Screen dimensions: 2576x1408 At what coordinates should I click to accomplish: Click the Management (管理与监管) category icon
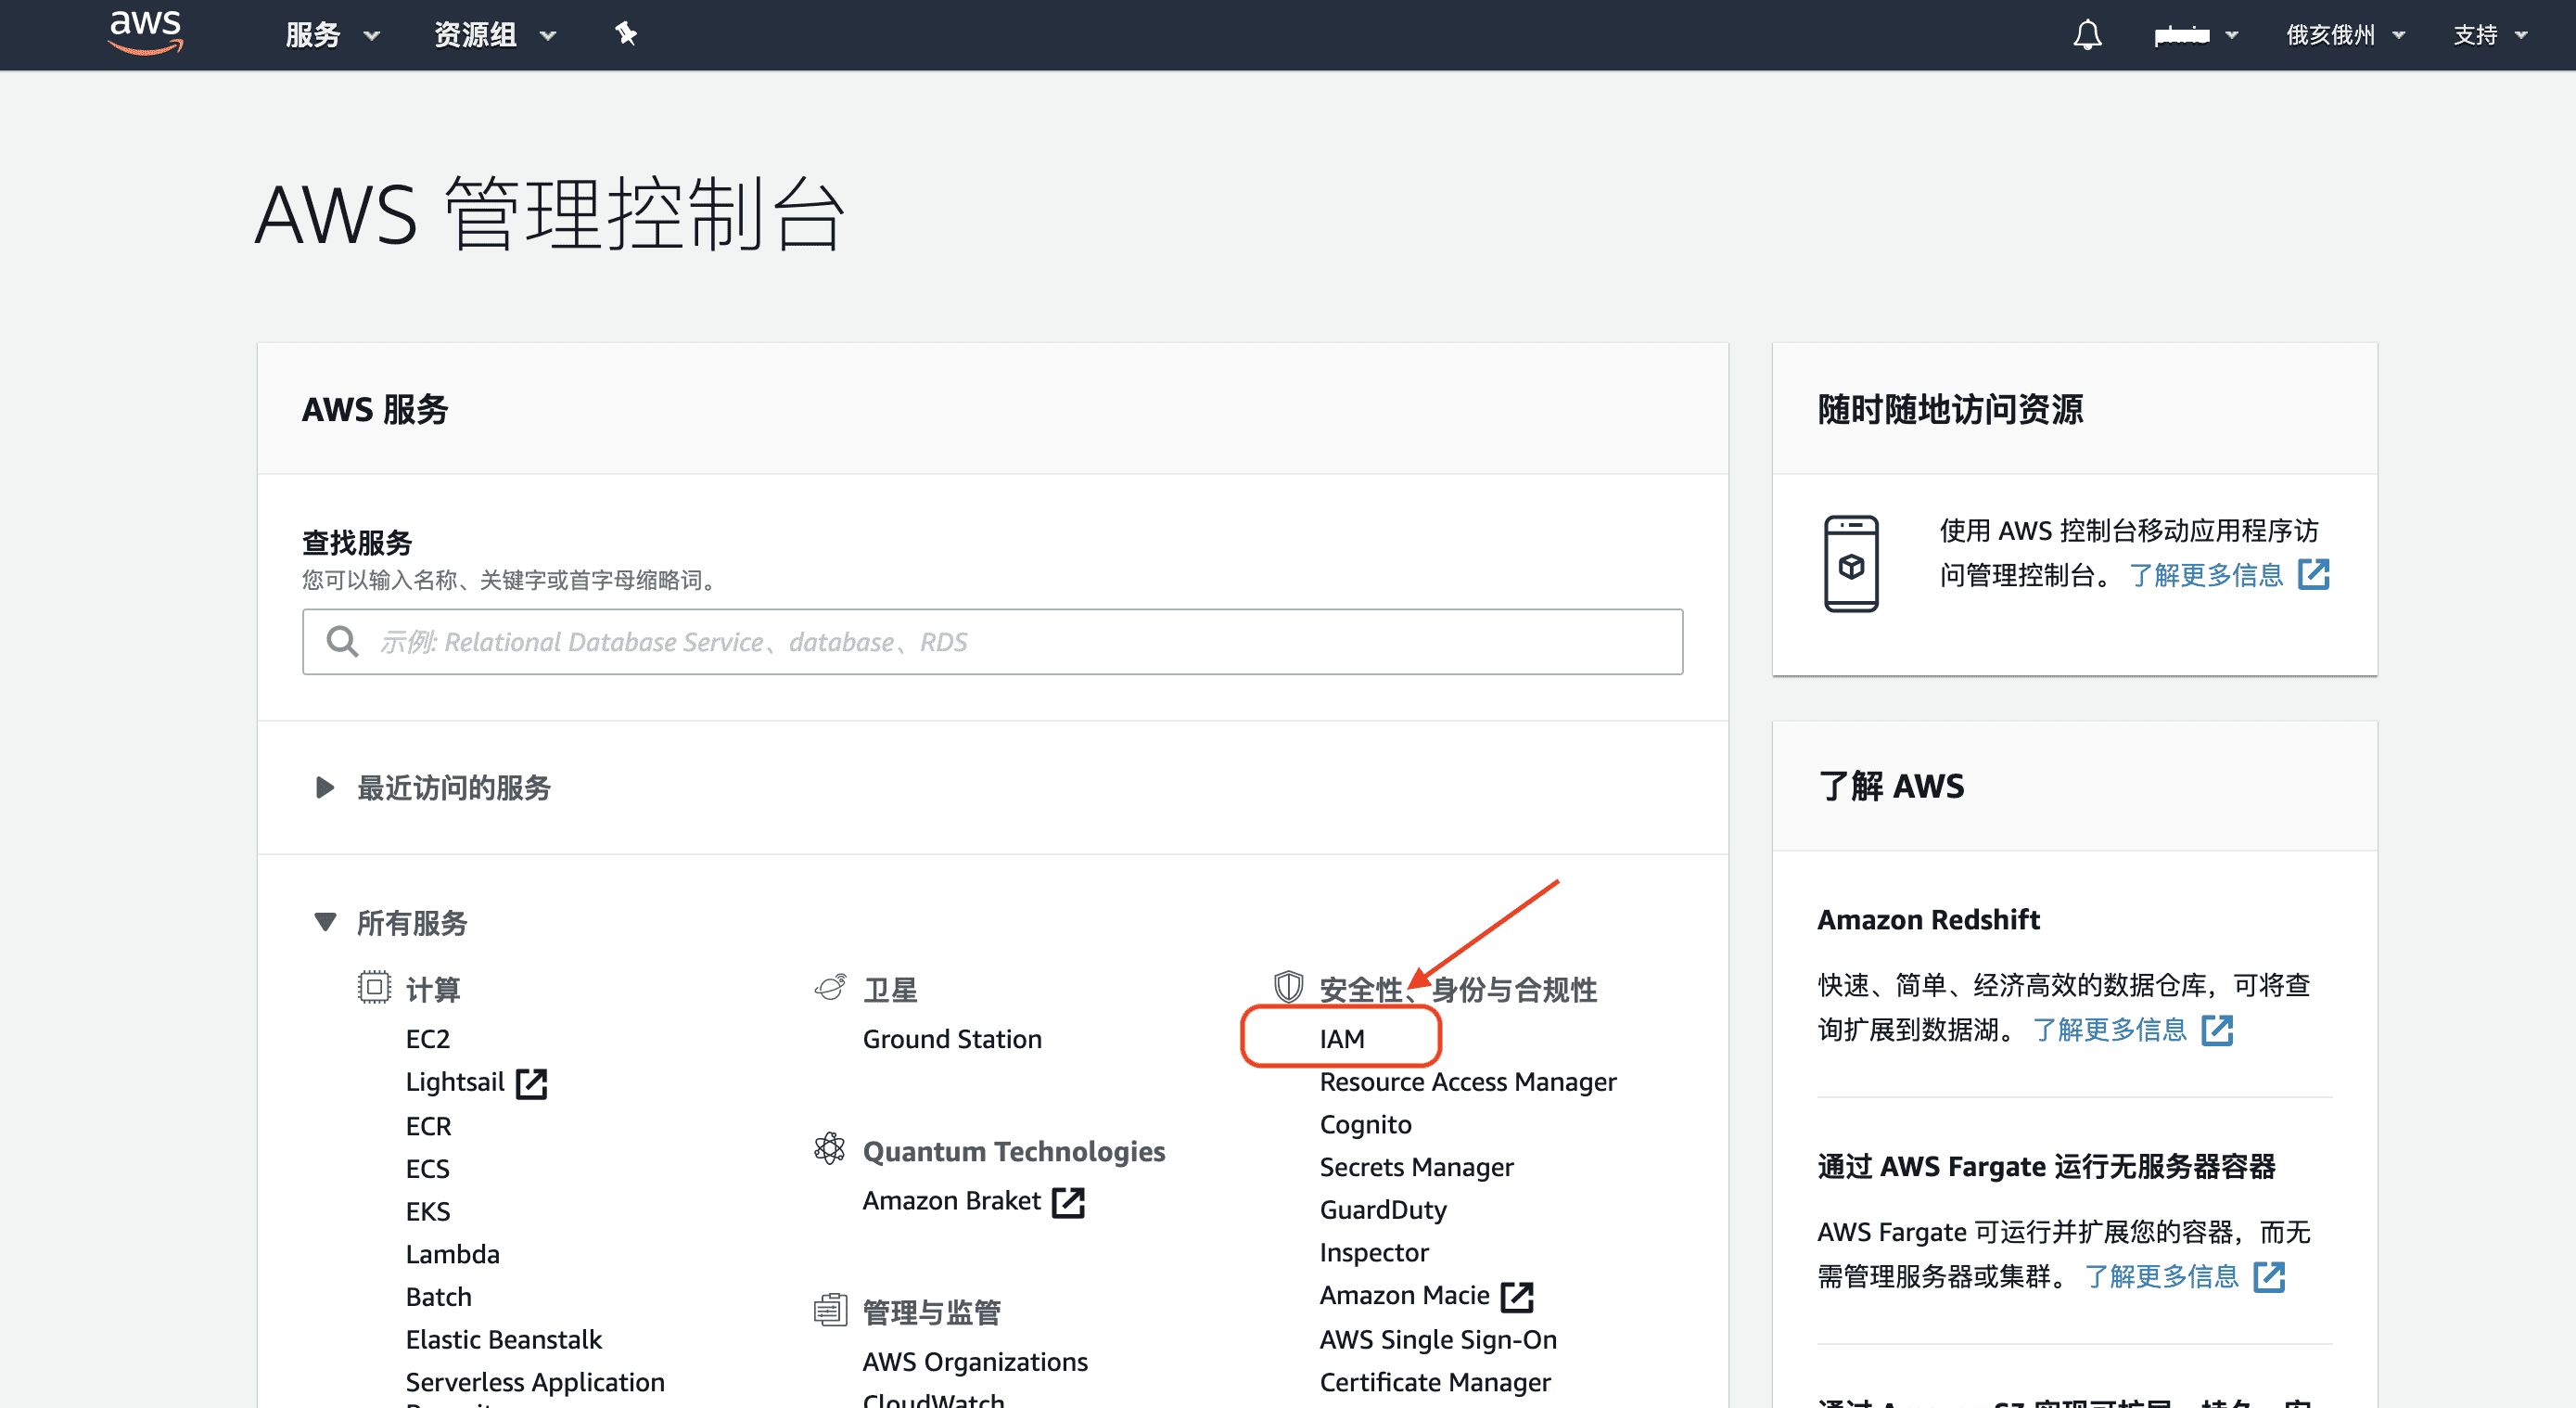(830, 1310)
